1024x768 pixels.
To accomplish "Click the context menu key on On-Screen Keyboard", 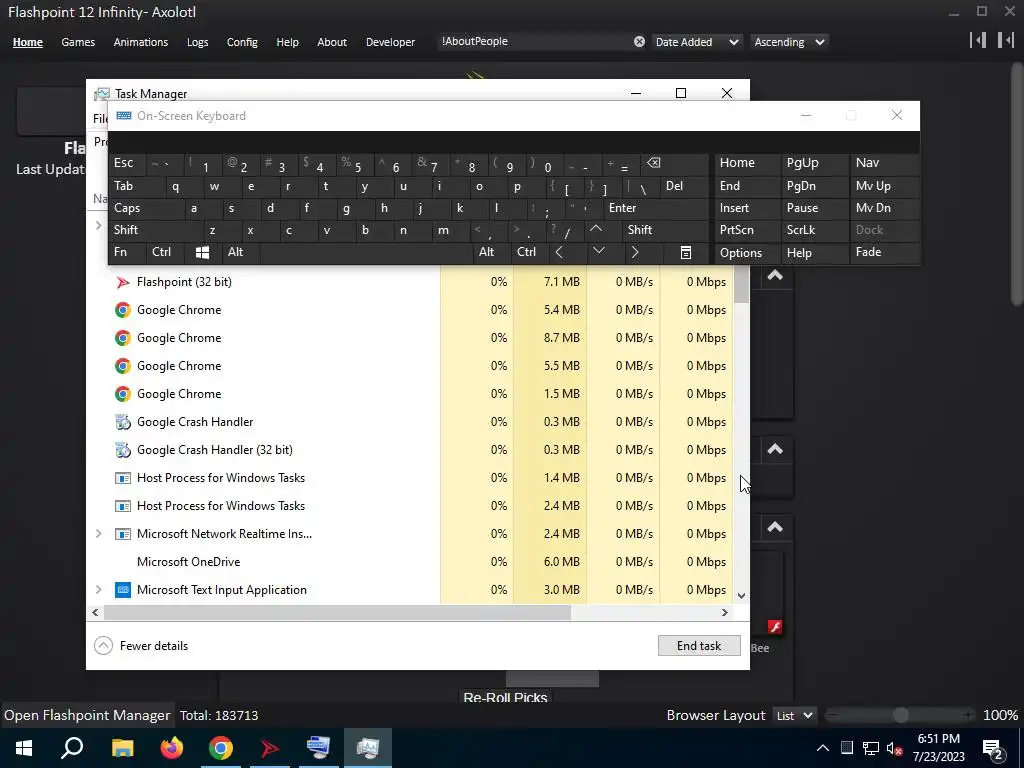I will pos(686,253).
